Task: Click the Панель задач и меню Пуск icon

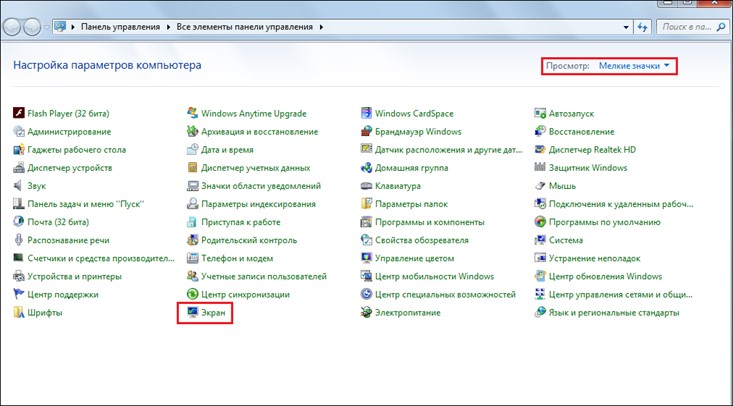Action: pos(19,204)
